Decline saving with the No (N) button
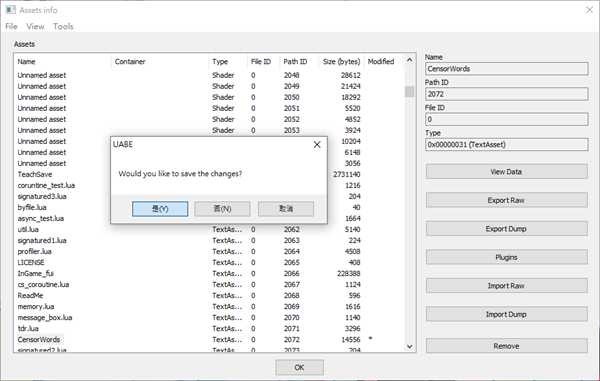Screen dimensions: 600x381 click(222, 209)
